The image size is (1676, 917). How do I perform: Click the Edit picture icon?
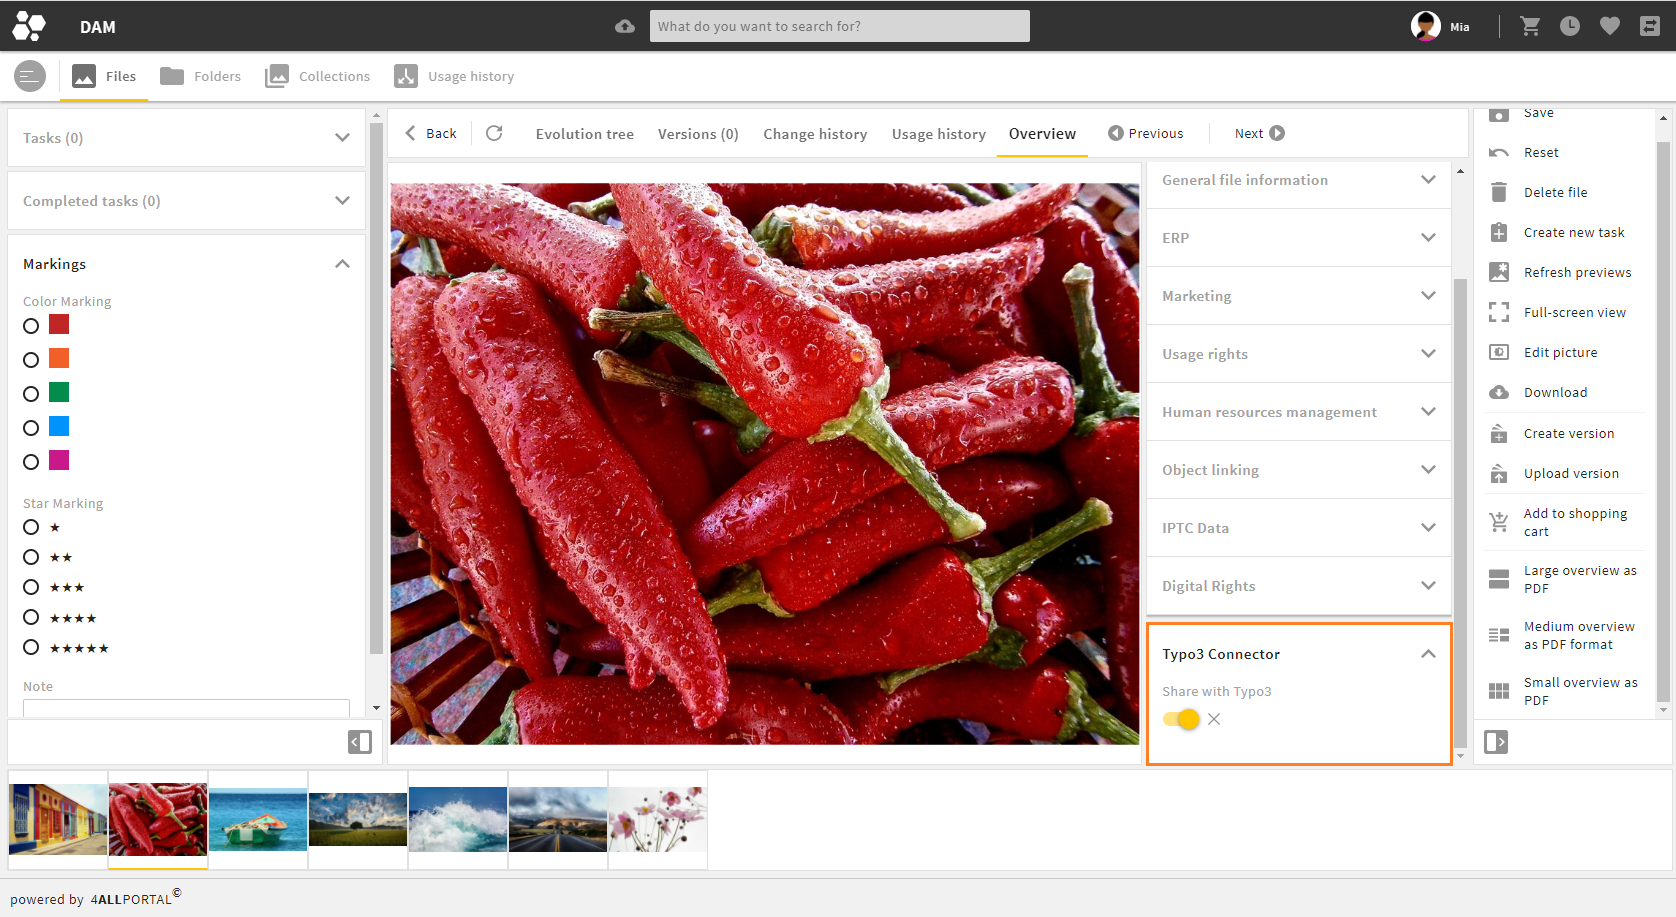(x=1499, y=352)
